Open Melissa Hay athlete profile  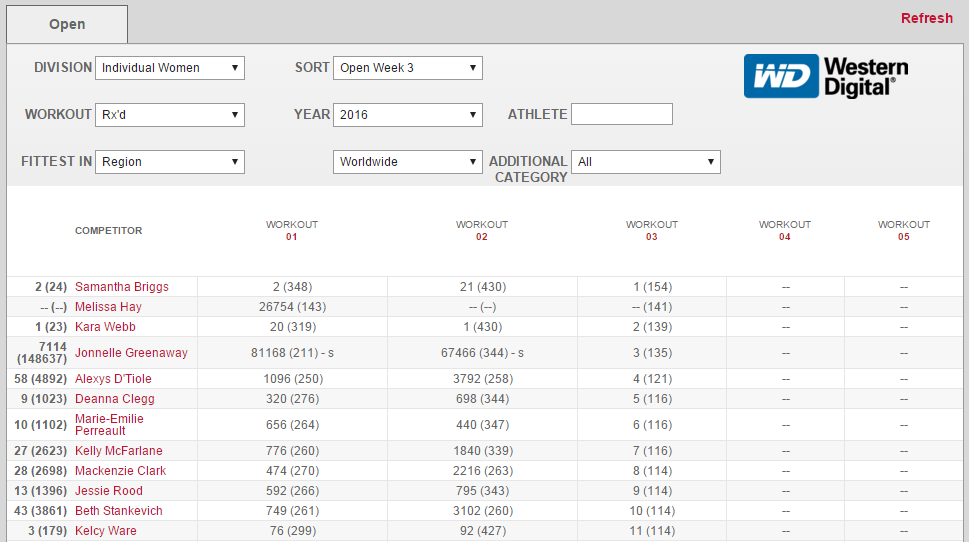click(x=108, y=307)
